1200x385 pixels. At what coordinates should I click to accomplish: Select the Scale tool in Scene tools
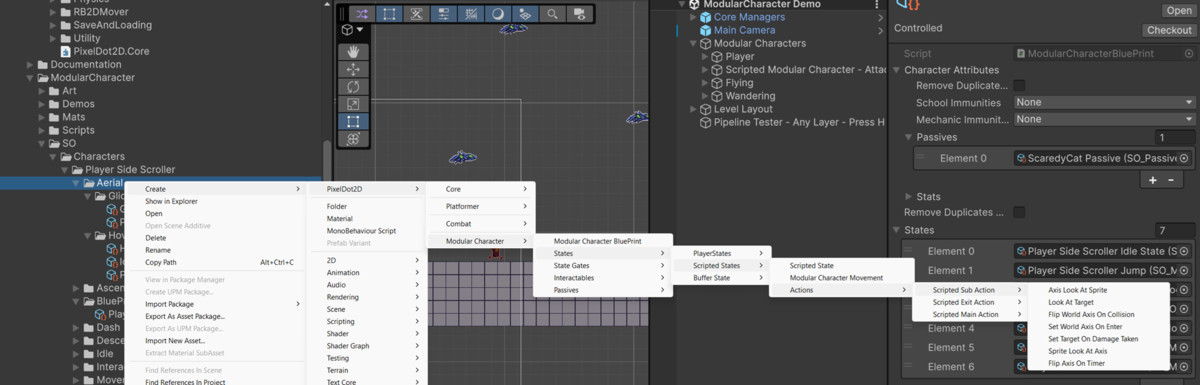tap(353, 104)
